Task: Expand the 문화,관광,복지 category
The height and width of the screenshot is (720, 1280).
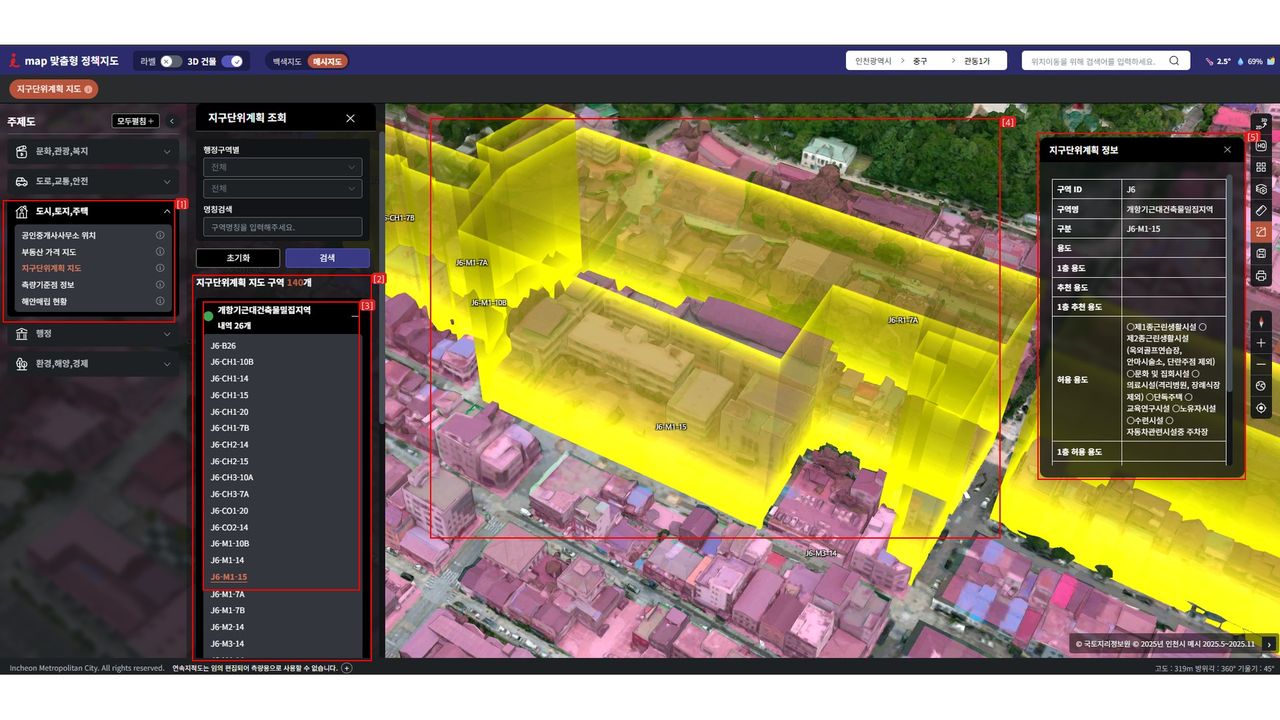Action: (x=92, y=152)
